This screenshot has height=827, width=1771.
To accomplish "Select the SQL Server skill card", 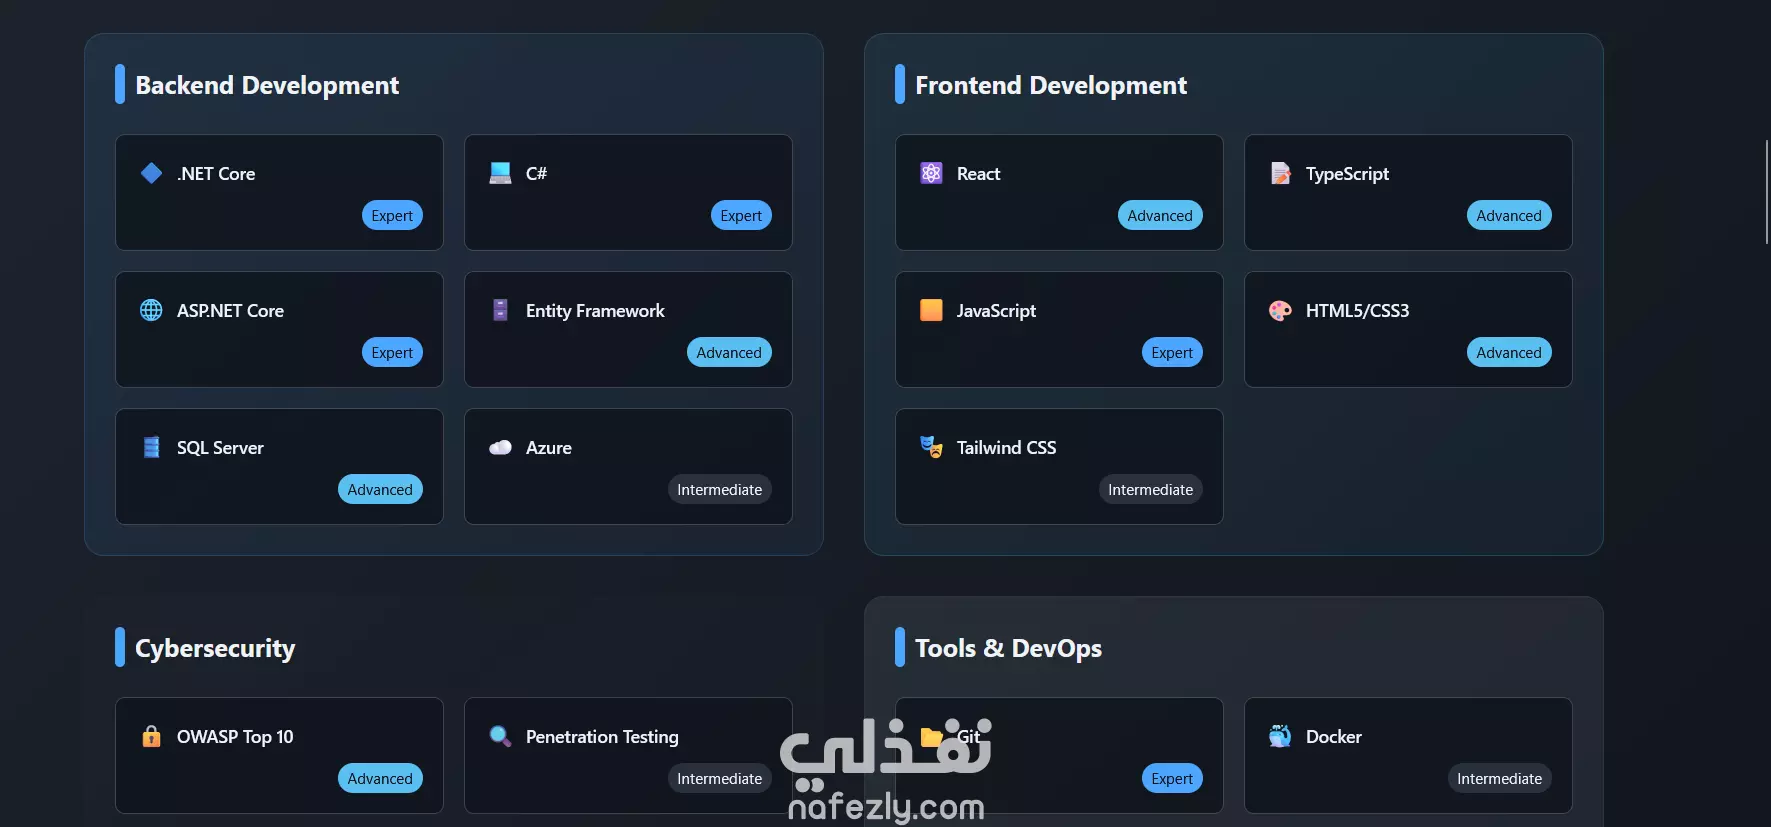I will (279, 466).
